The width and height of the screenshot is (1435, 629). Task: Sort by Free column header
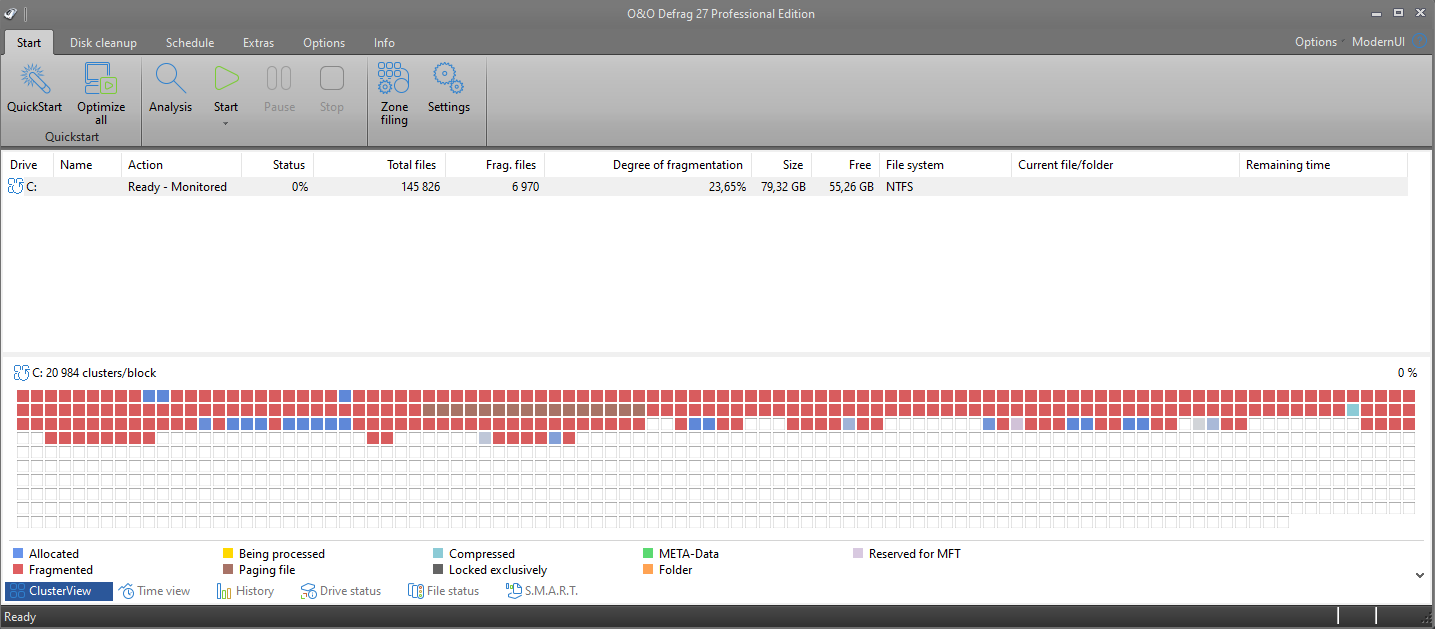845,165
